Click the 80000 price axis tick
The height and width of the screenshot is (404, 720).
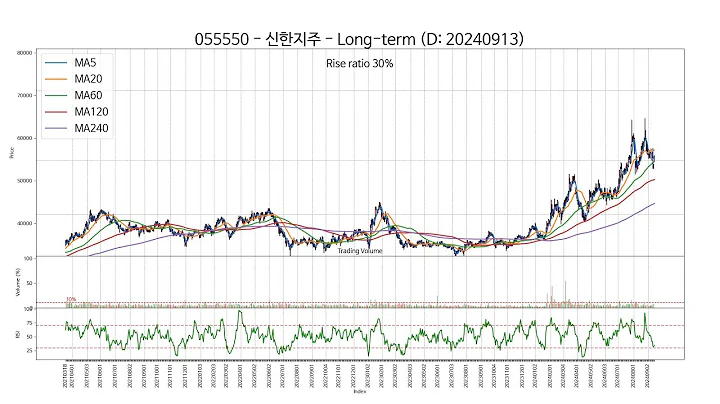coord(25,53)
